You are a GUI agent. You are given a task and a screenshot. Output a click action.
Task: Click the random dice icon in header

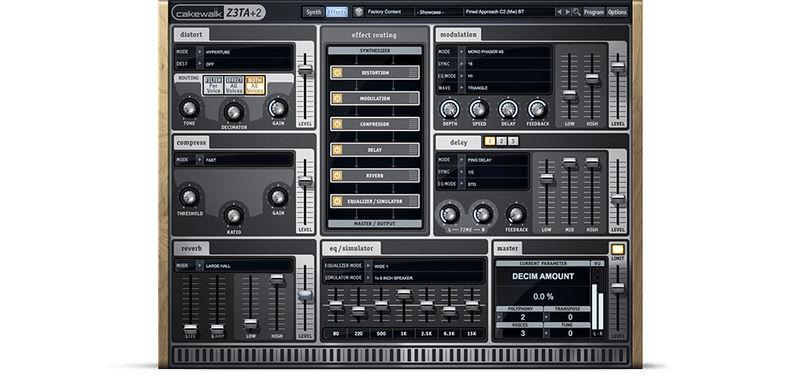tap(359, 12)
